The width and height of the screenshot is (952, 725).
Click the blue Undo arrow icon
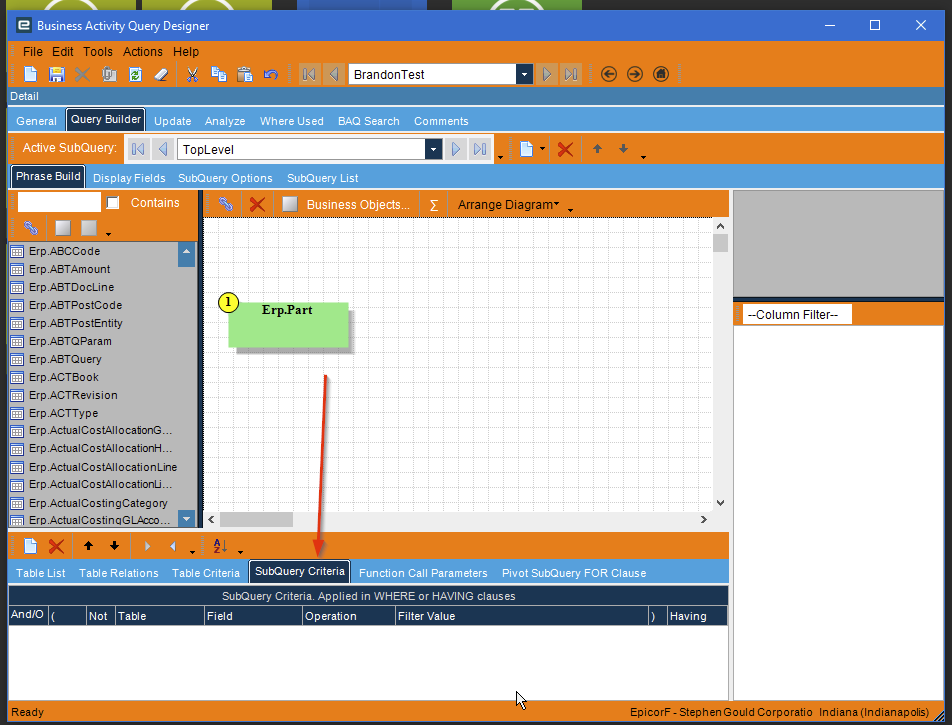pyautogui.click(x=271, y=74)
